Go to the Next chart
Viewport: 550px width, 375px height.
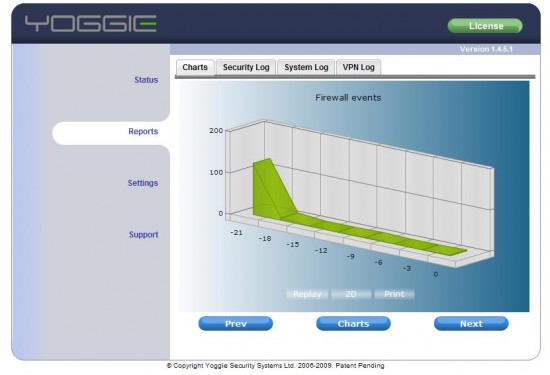471,323
